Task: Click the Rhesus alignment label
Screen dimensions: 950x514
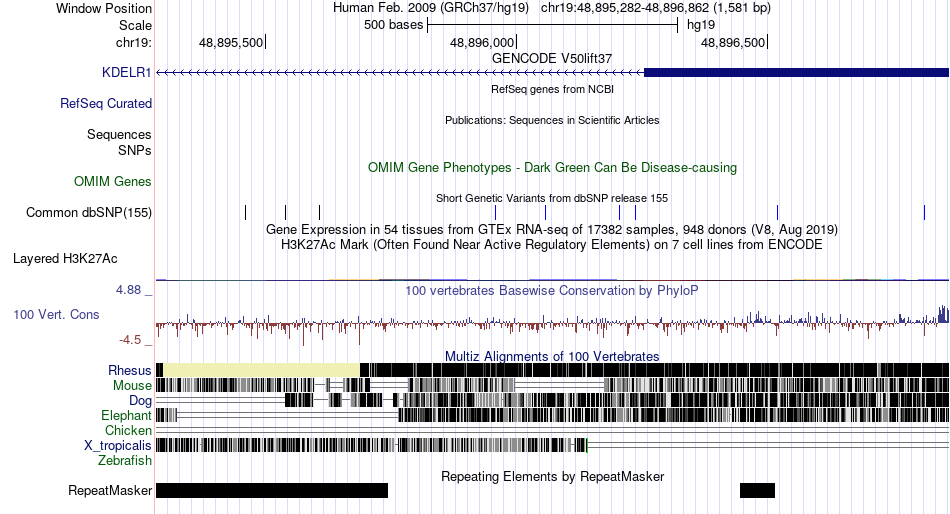Action: pyautogui.click(x=130, y=370)
